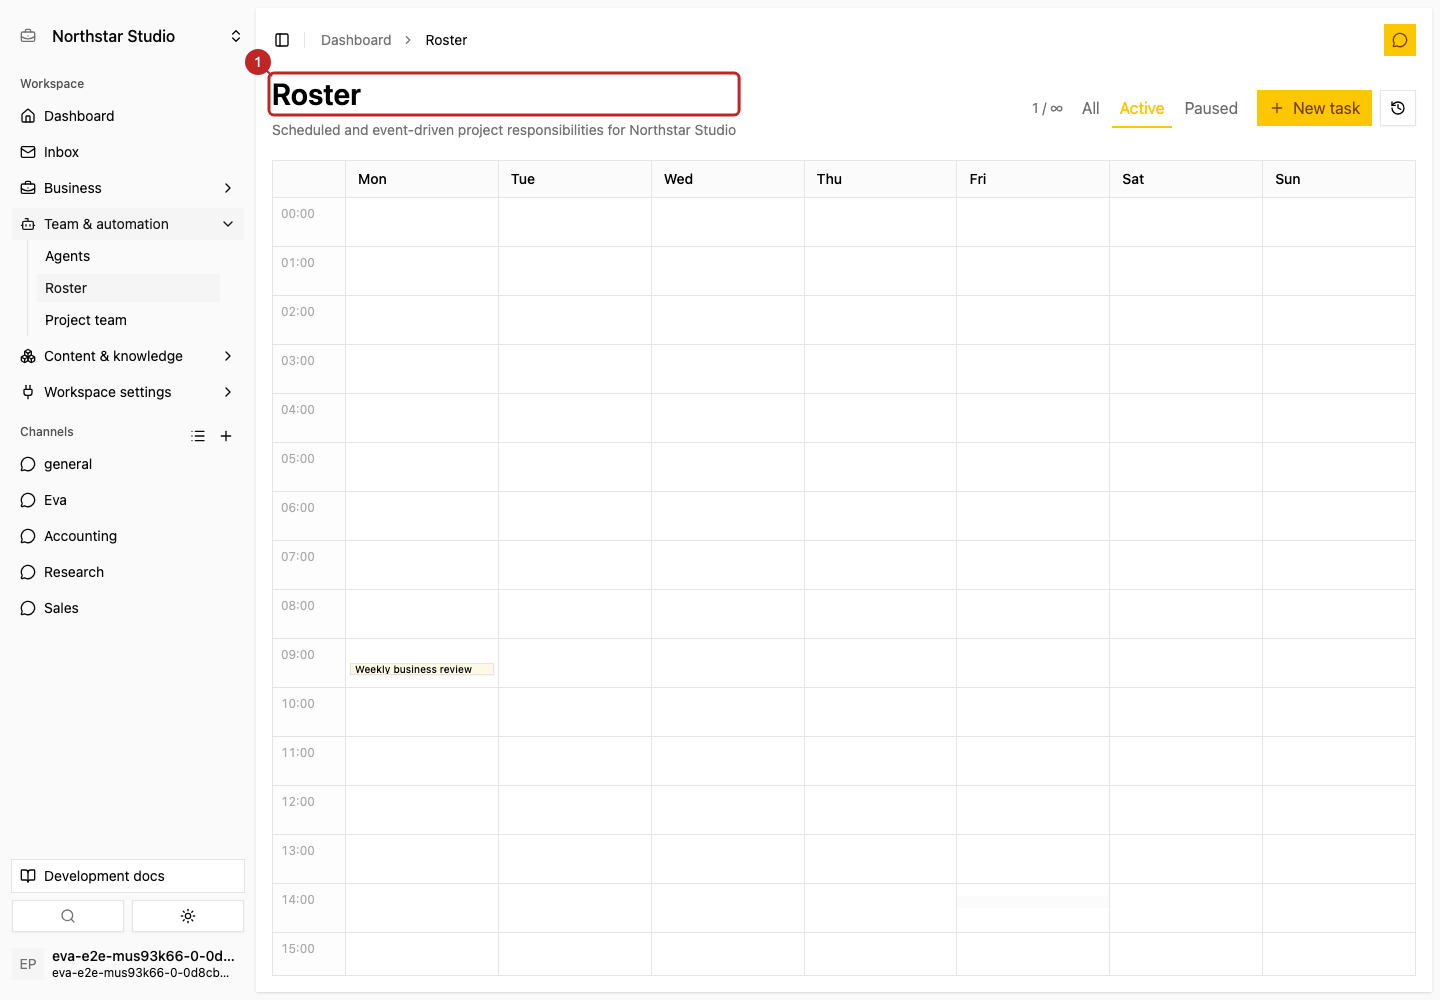Click the 1 / ∞ task counter
Image resolution: width=1440 pixels, height=1000 pixels.
tap(1047, 108)
